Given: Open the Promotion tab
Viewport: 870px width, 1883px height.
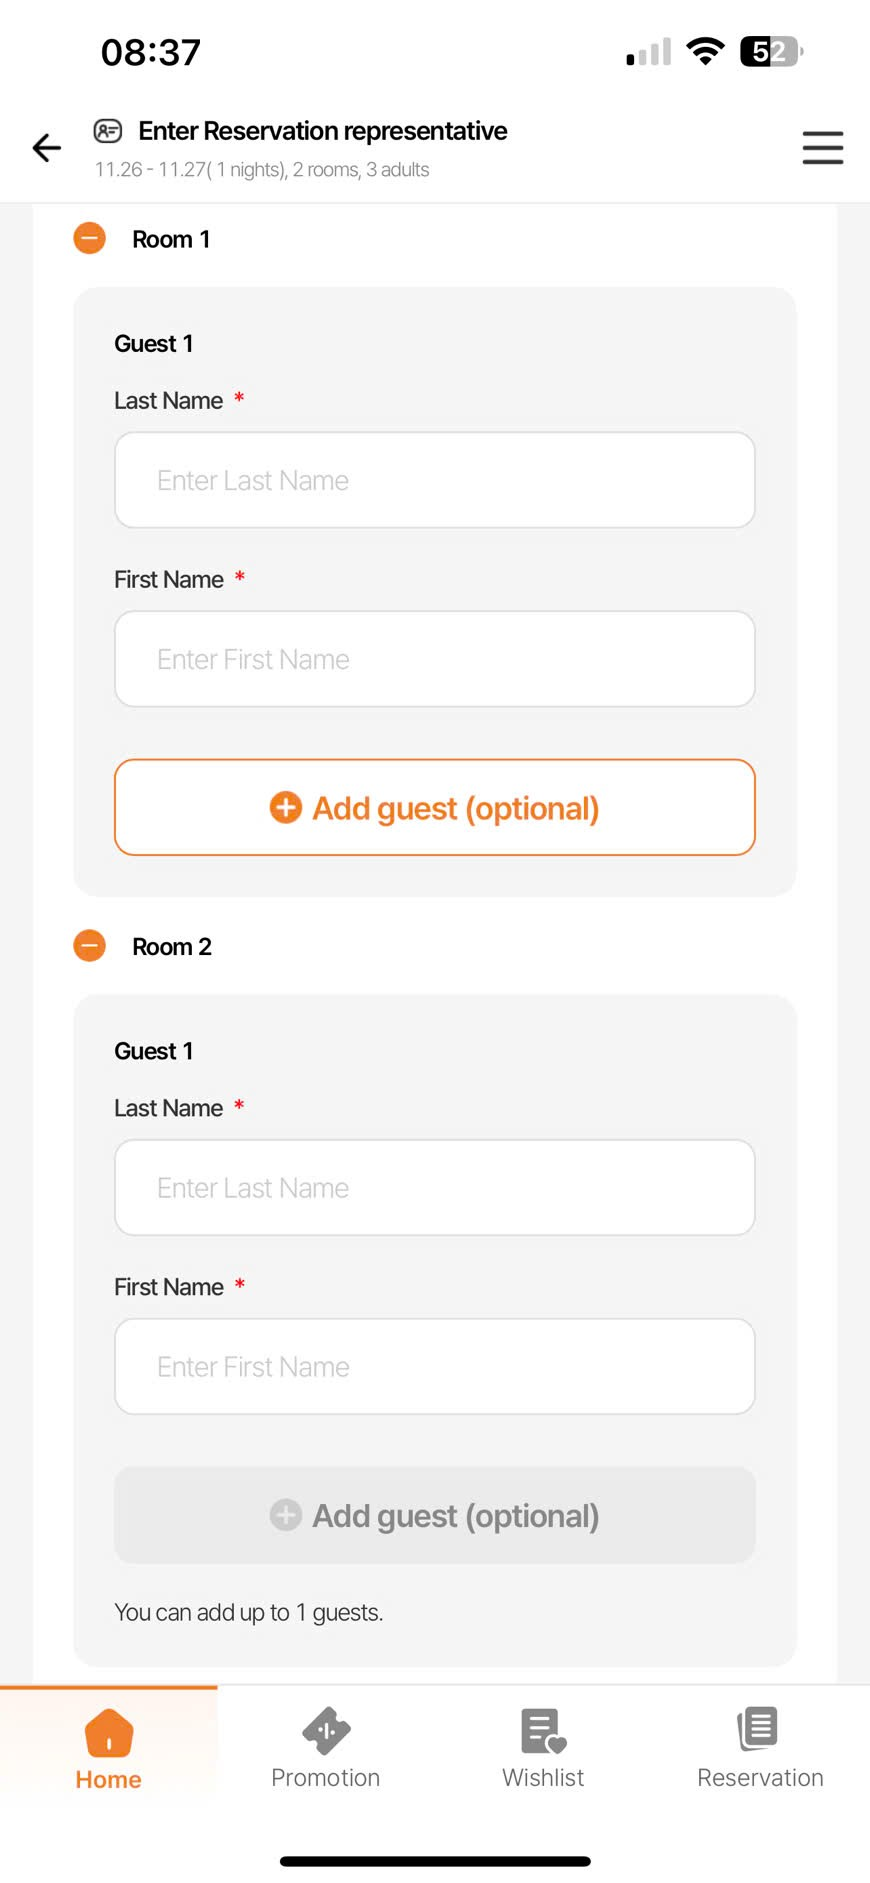Looking at the screenshot, I should point(326,1748).
